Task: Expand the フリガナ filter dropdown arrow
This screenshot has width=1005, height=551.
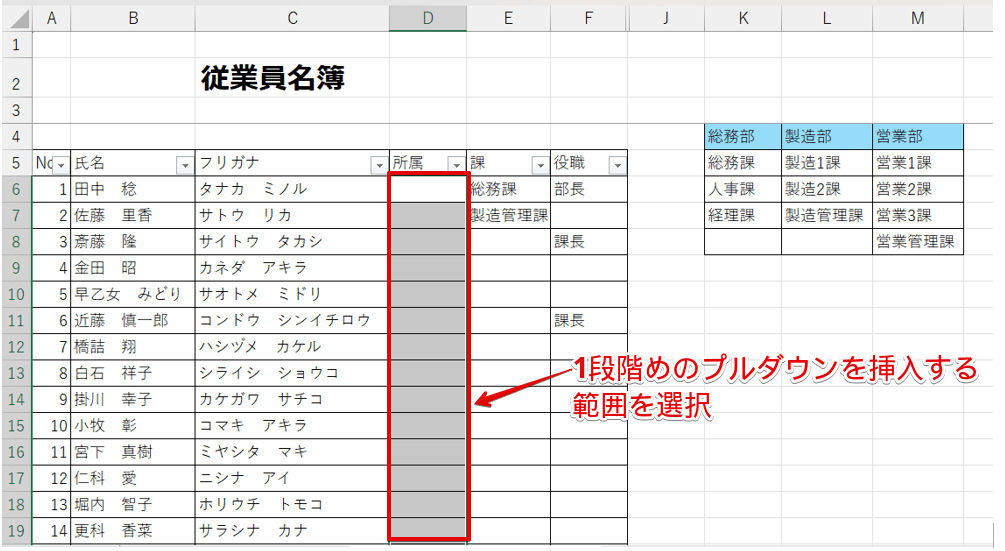Action: 378,164
